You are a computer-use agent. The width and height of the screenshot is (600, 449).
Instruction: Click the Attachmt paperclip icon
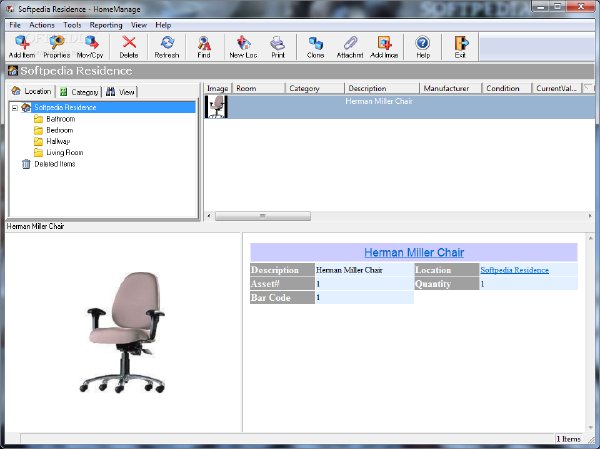tap(350, 46)
